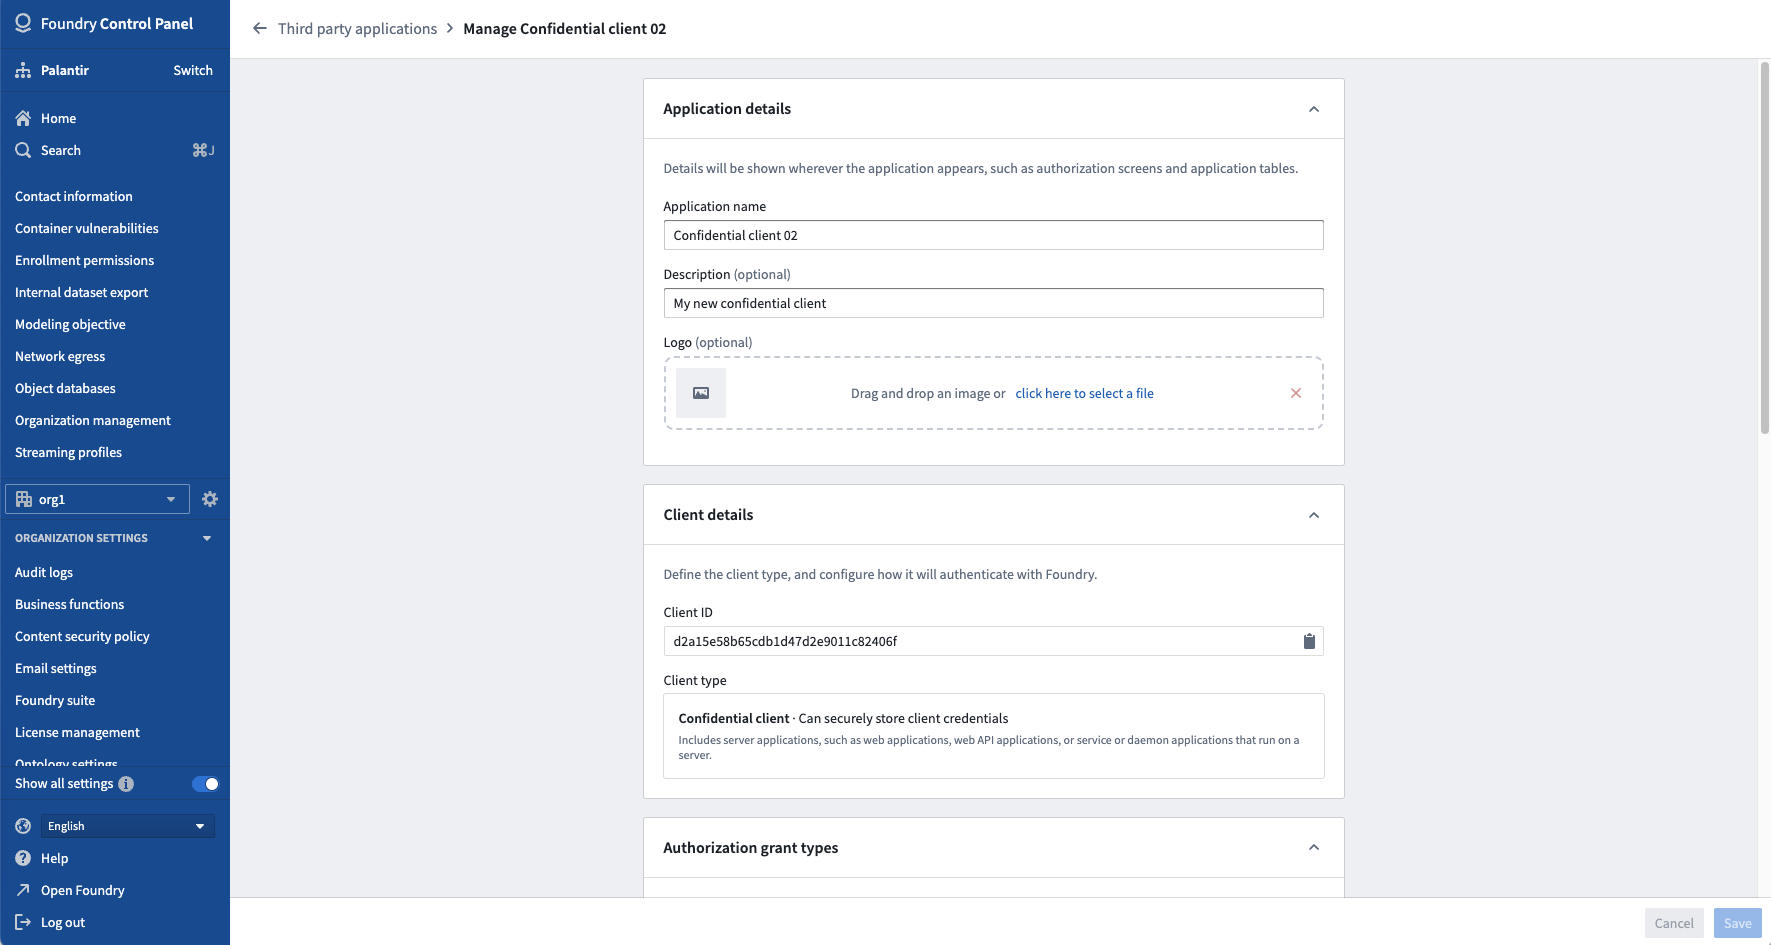Open Container vulnerabilities in the sidebar

click(87, 228)
